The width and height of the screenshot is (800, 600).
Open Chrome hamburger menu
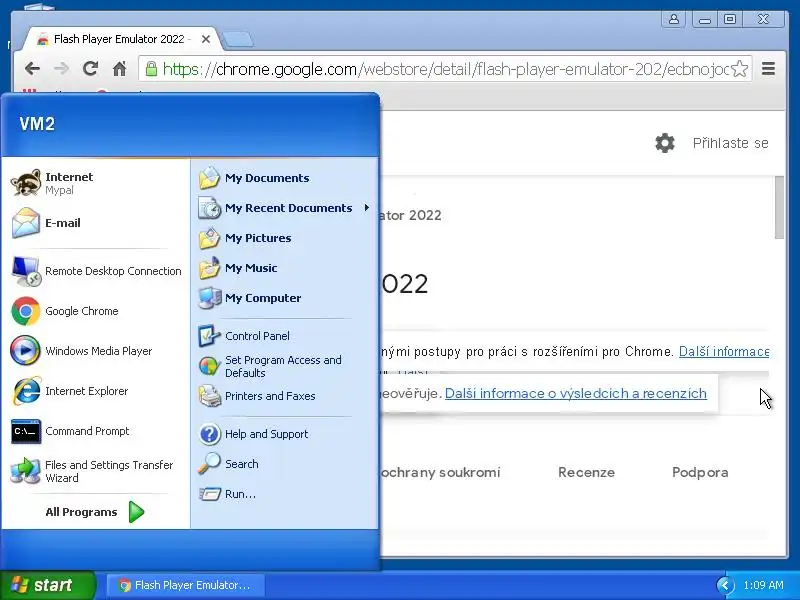[x=768, y=68]
